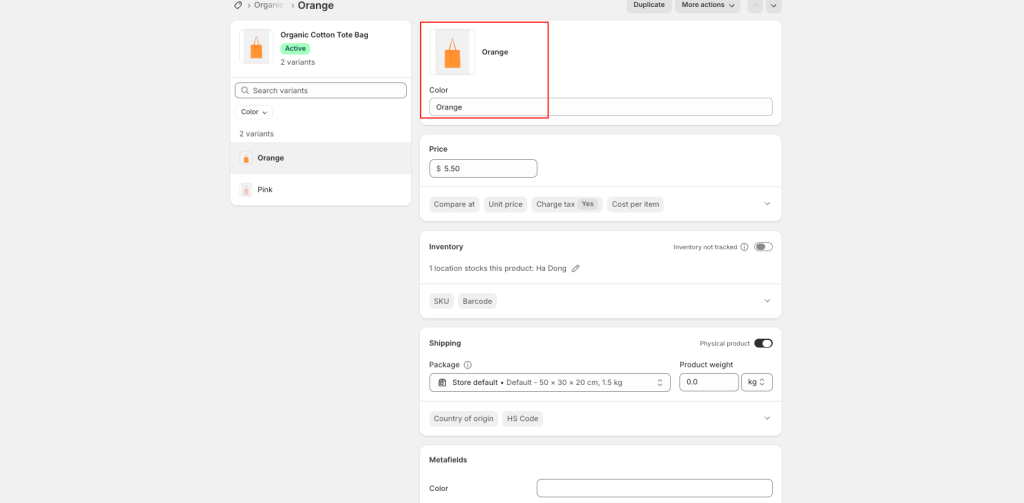Open the More actions menu
1024x503 pixels.
(x=707, y=5)
